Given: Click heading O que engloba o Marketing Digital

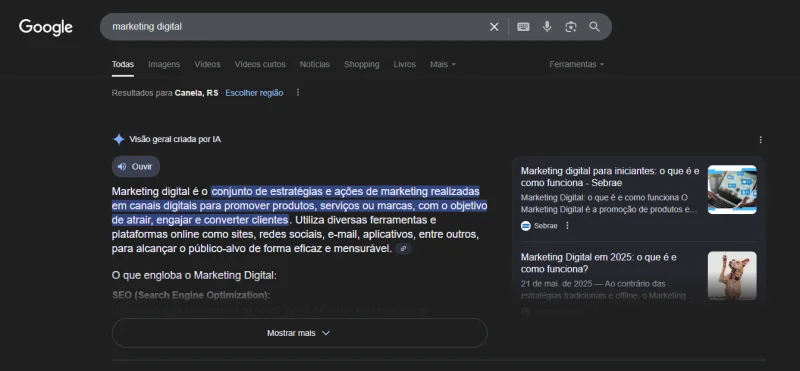Looking at the screenshot, I should [x=194, y=276].
